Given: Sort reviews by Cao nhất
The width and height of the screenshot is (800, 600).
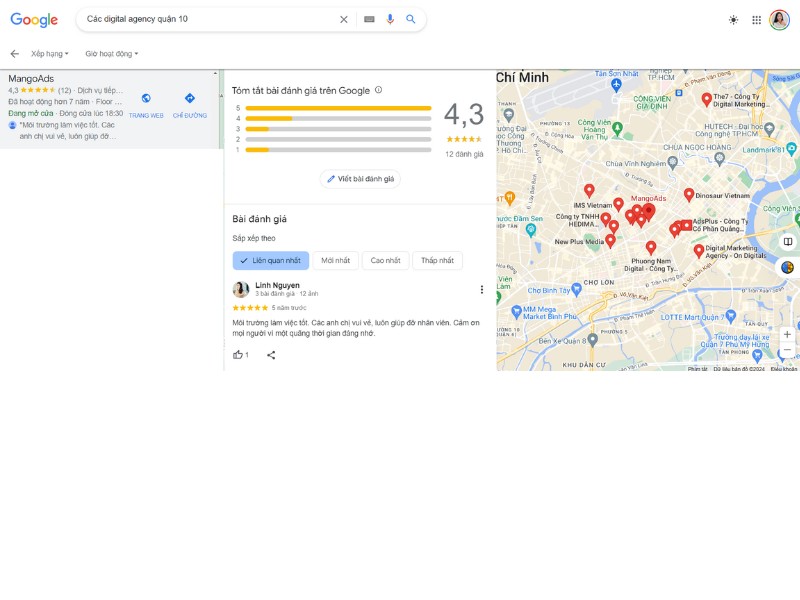Looking at the screenshot, I should click(385, 260).
